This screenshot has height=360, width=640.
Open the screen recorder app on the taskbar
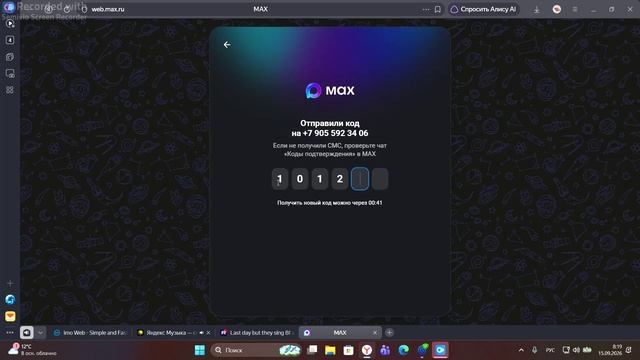440,350
